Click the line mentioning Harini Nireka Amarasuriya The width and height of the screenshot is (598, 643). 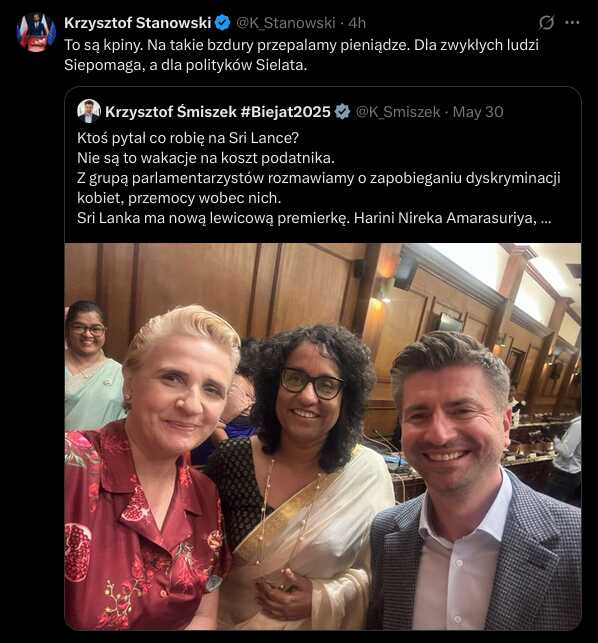[314, 218]
